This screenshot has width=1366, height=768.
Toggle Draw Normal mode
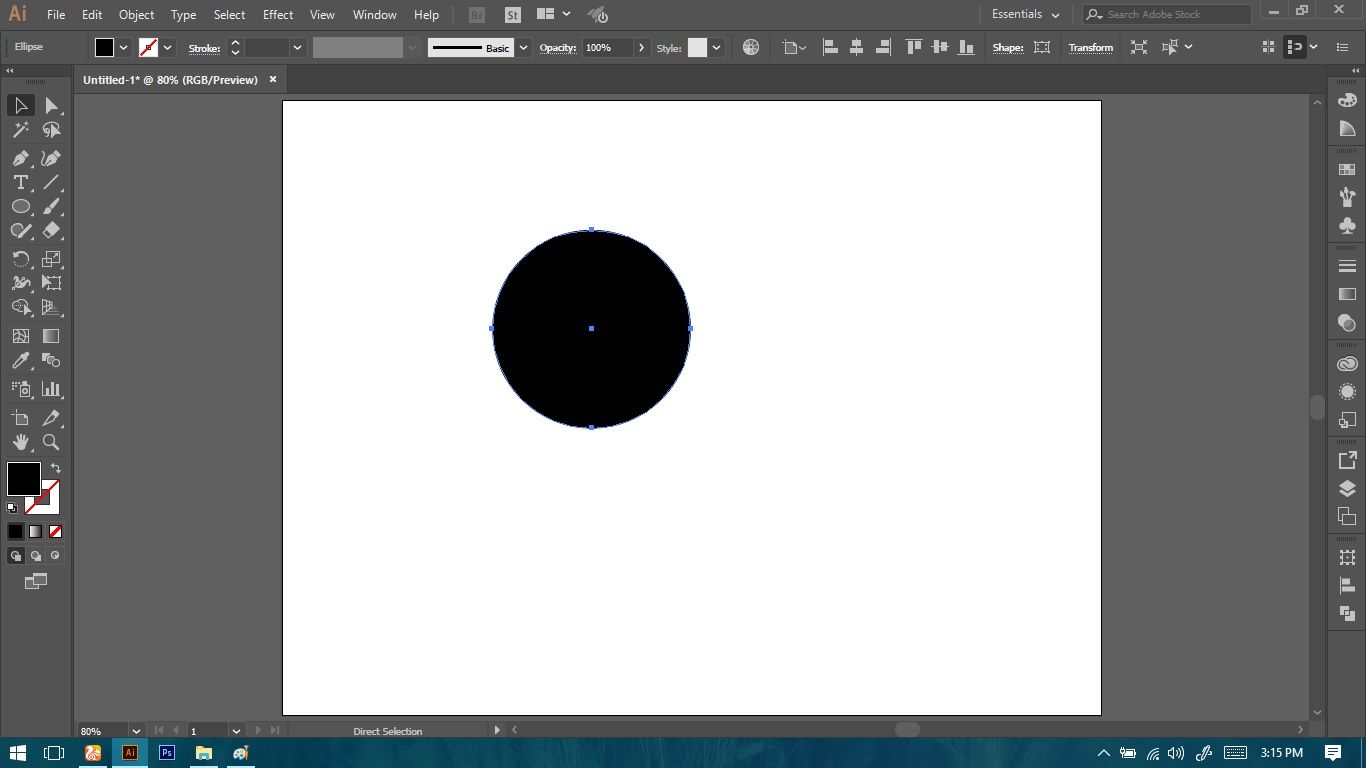tap(16, 556)
